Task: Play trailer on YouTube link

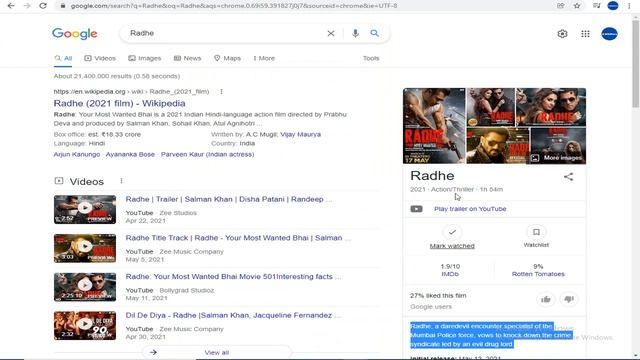Action: (470, 209)
